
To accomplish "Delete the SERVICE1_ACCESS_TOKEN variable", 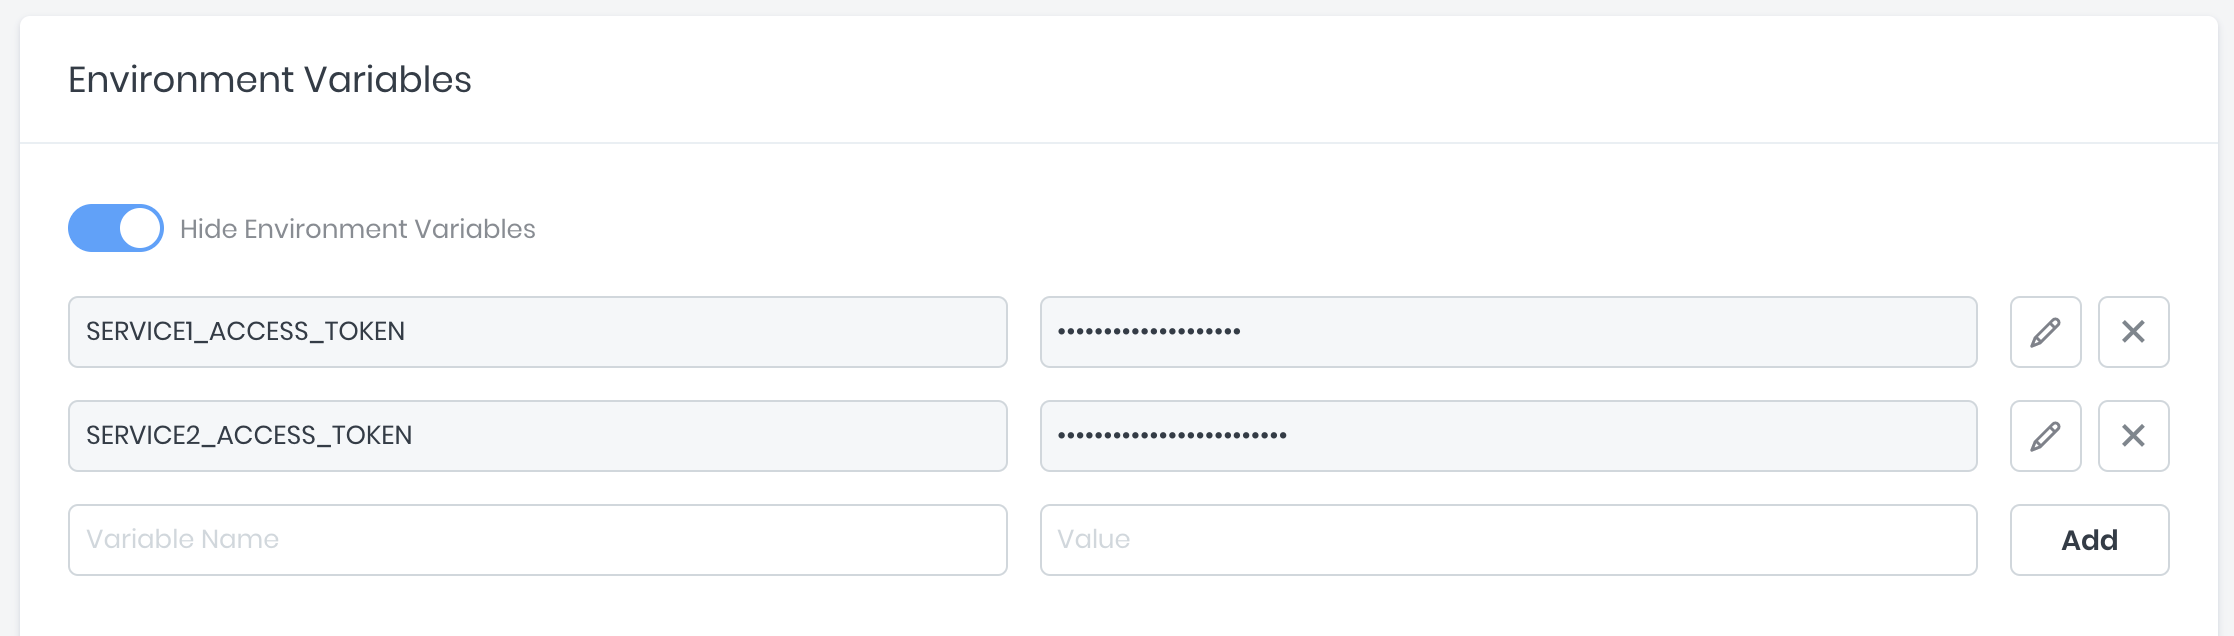I will pyautogui.click(x=2133, y=332).
